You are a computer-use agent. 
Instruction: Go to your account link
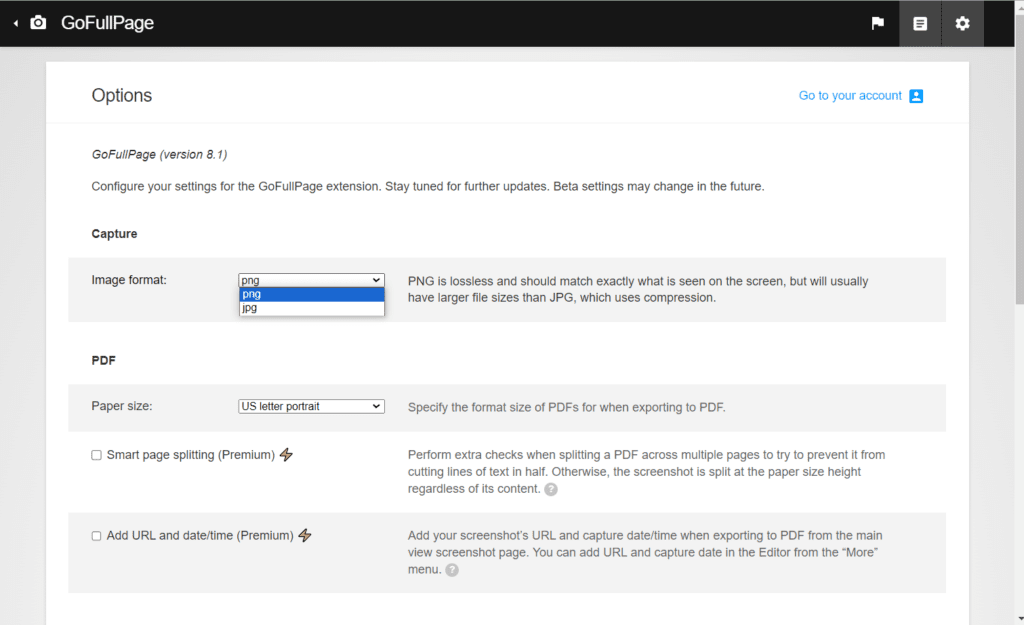click(850, 96)
